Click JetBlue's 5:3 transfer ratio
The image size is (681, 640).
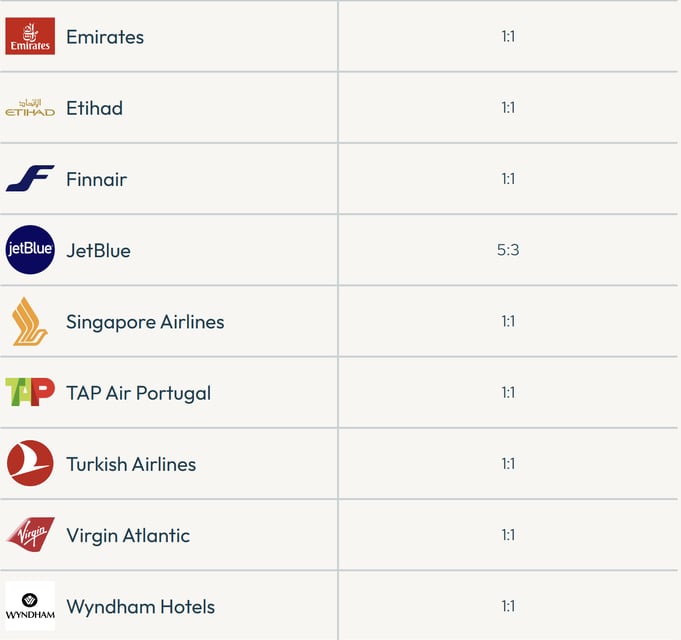tap(508, 250)
